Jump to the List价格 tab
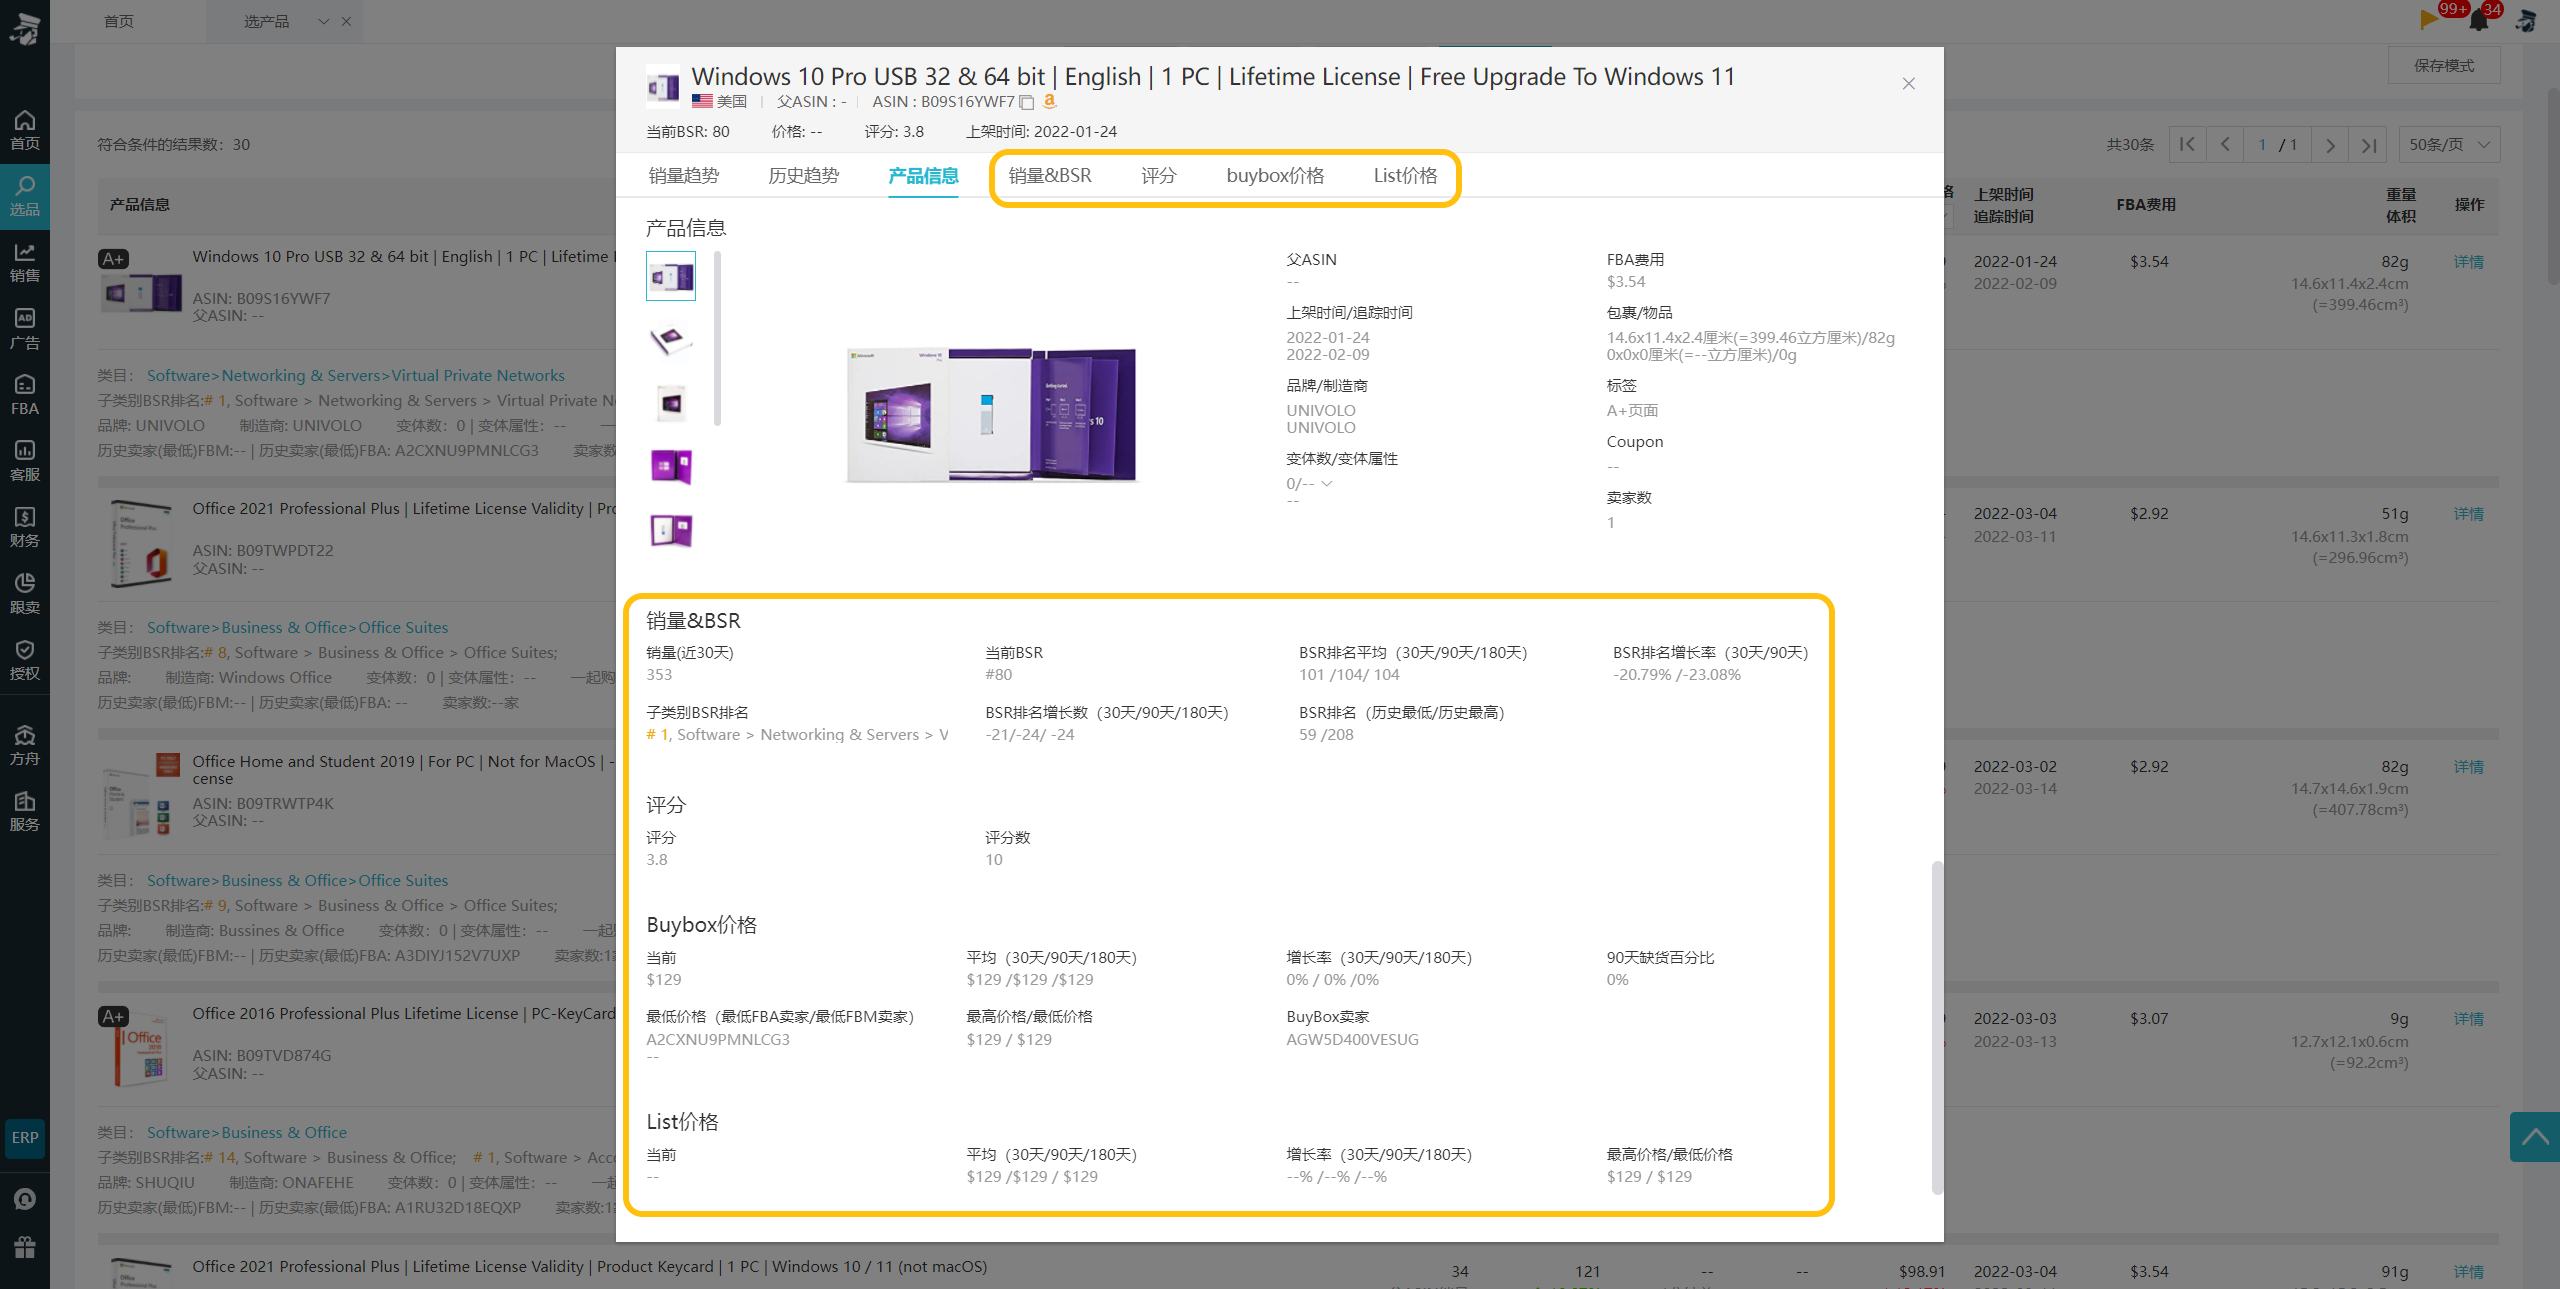The image size is (2560, 1289). [x=1405, y=176]
